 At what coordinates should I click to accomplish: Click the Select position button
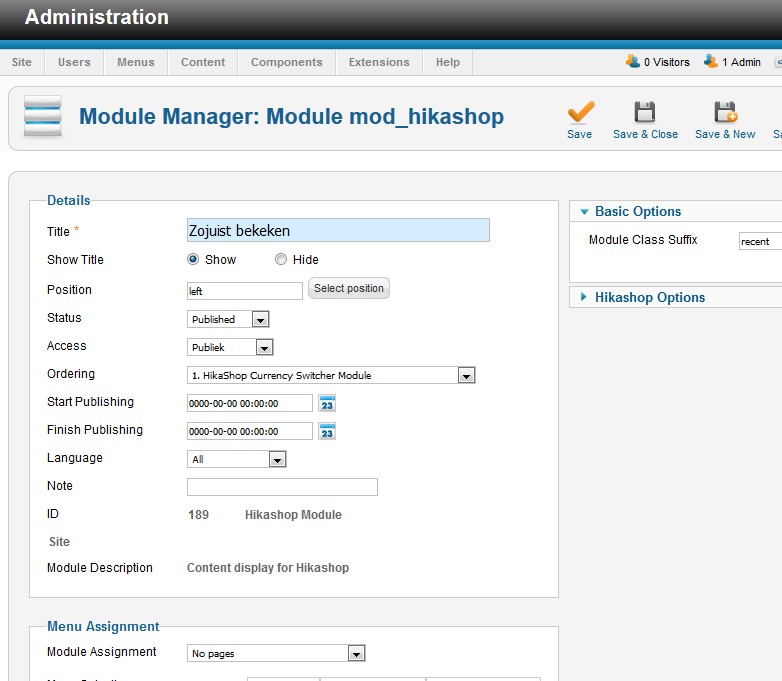click(348, 289)
